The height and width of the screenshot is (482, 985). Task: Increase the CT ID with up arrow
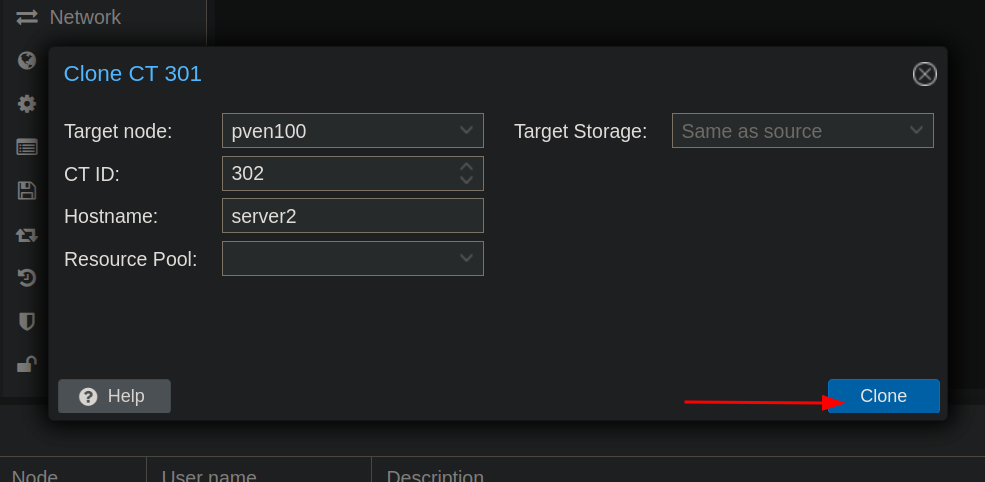466,167
